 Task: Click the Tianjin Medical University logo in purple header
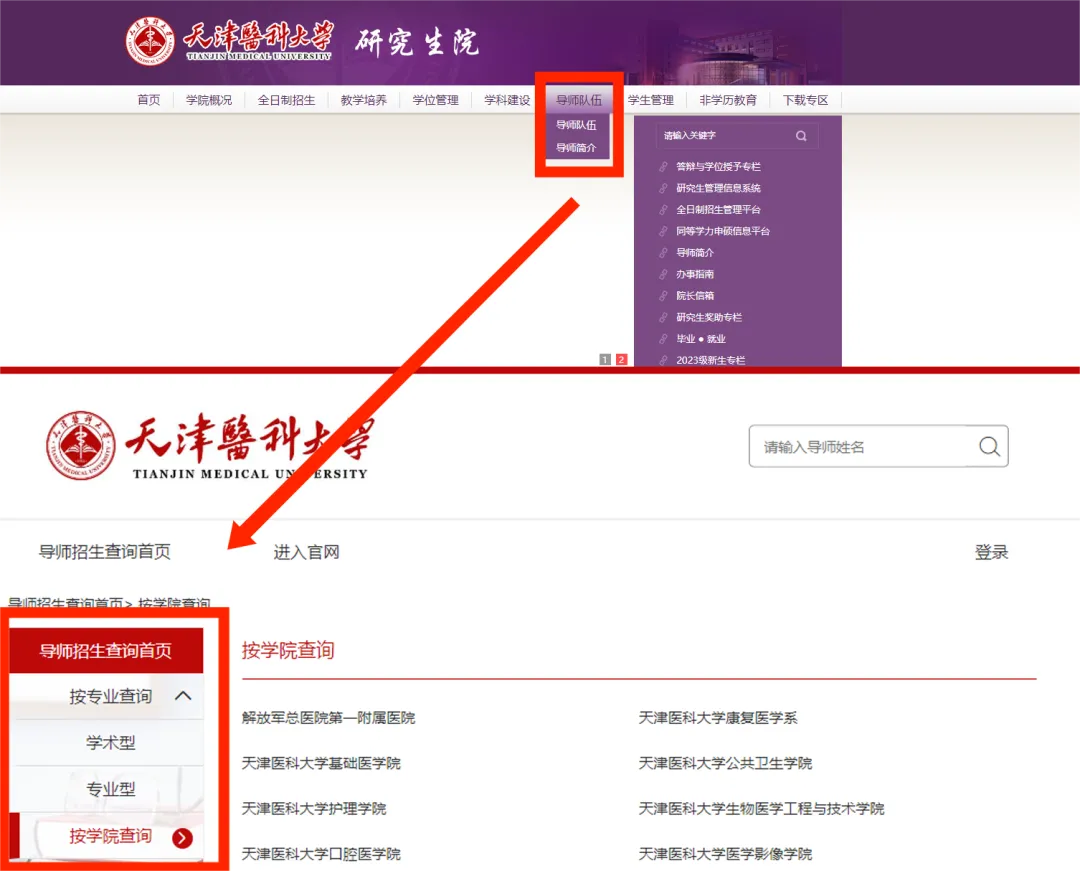point(229,41)
